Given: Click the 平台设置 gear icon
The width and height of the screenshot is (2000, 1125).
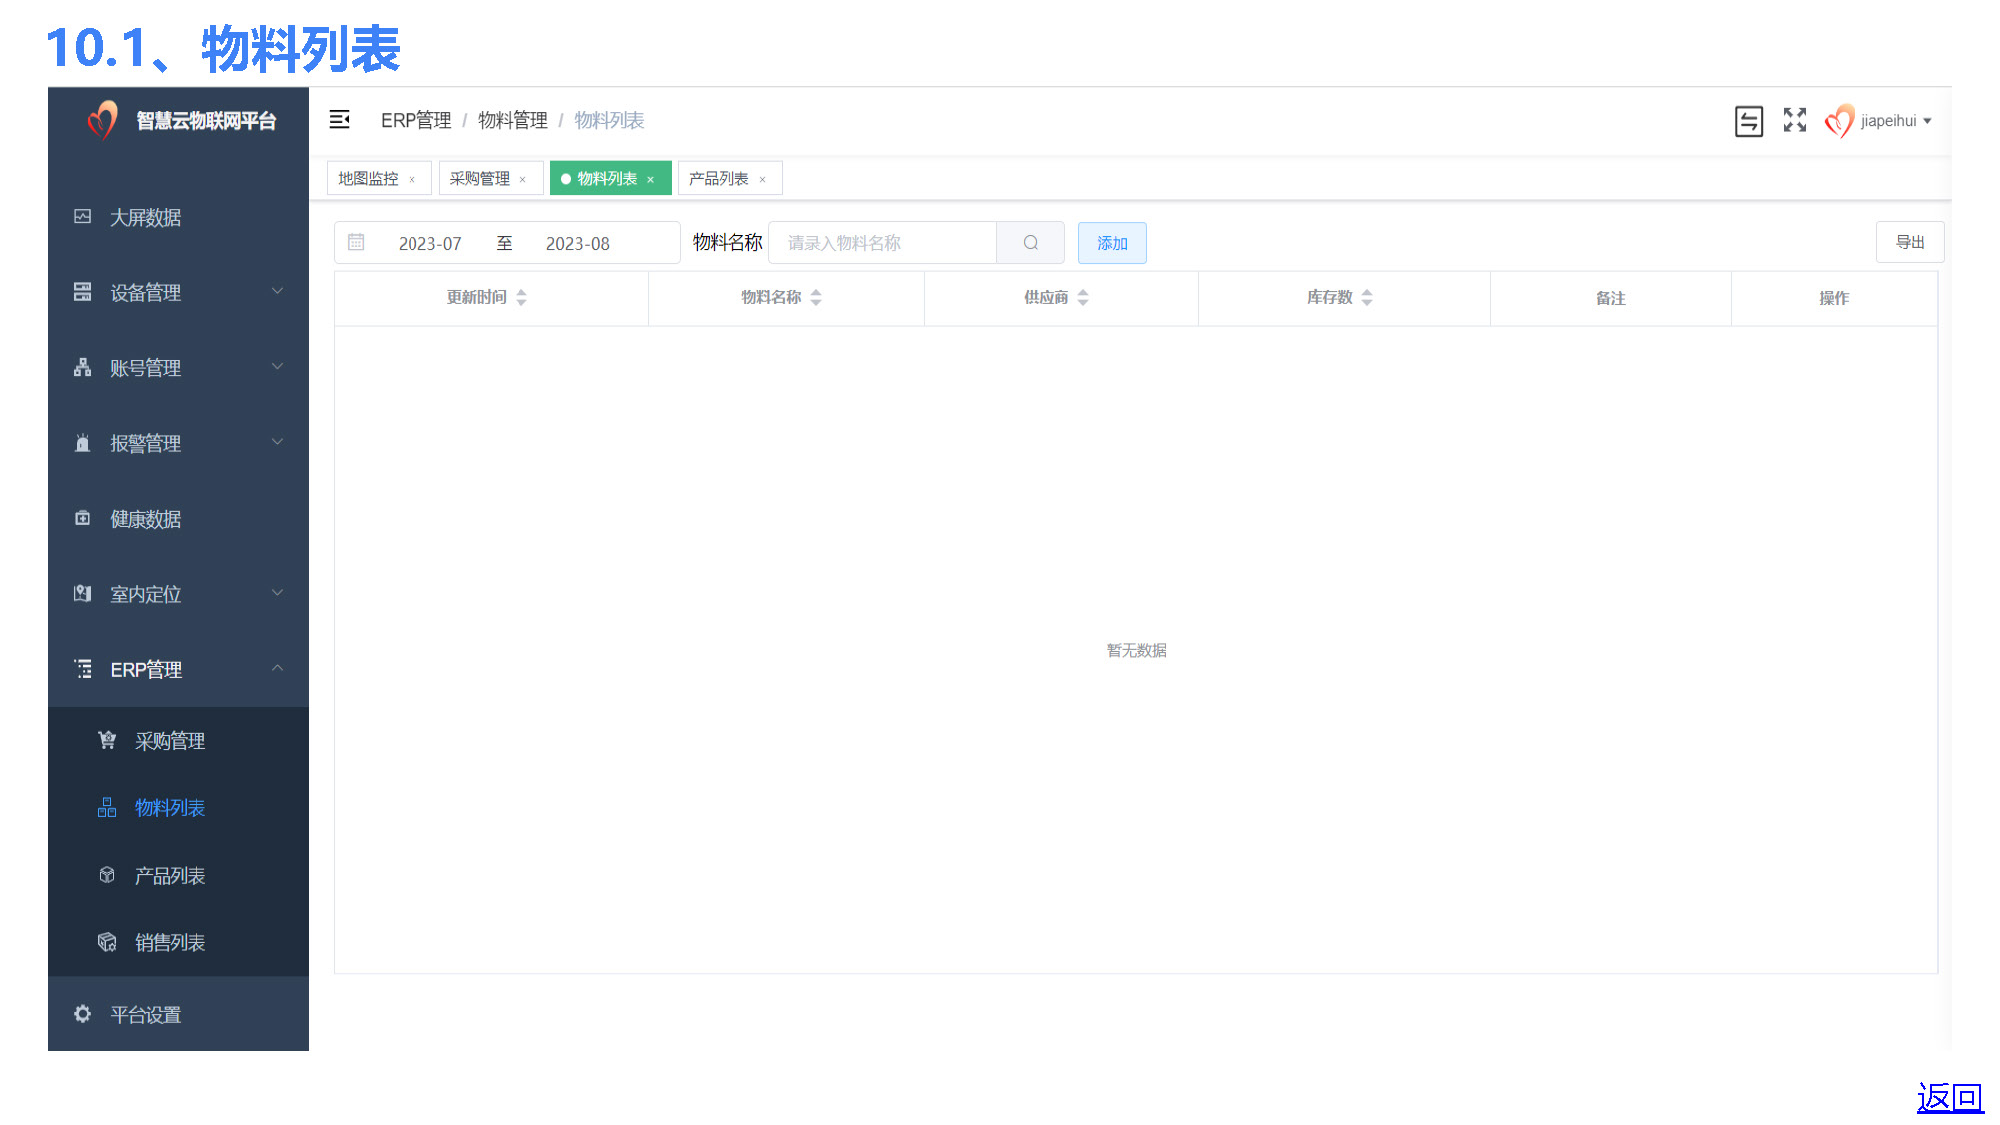Looking at the screenshot, I should tap(83, 1014).
